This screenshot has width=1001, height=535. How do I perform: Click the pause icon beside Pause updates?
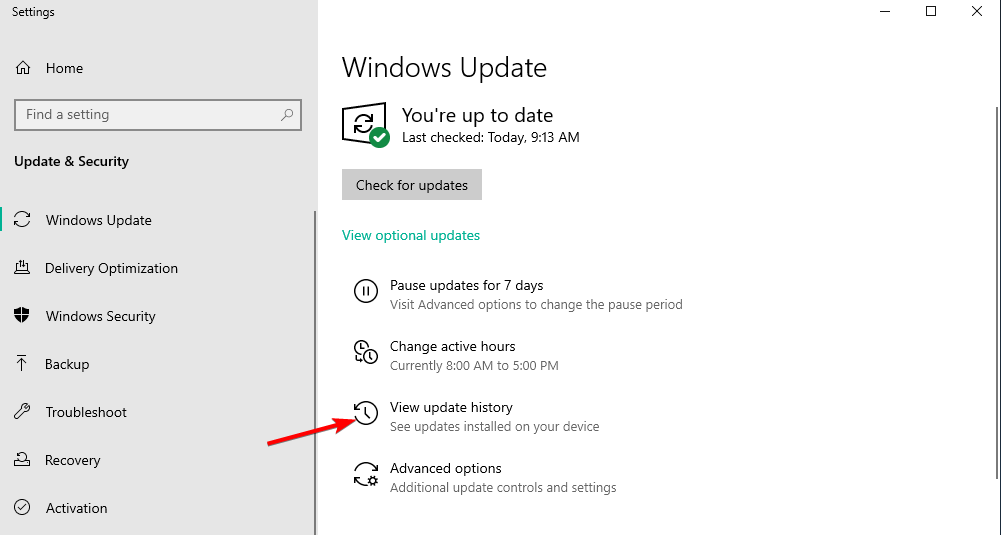(x=366, y=291)
